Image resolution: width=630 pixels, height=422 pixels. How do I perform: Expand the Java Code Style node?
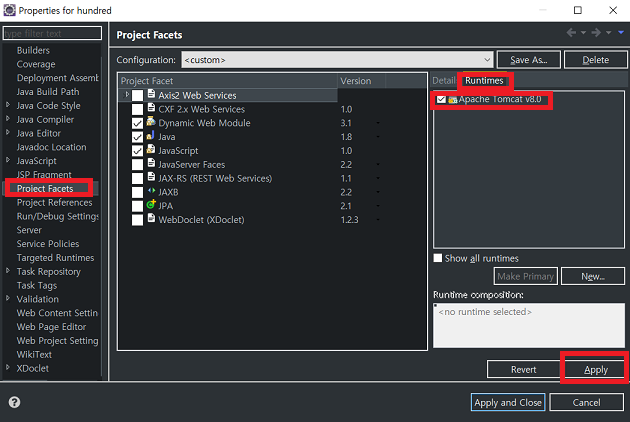click(x=8, y=105)
